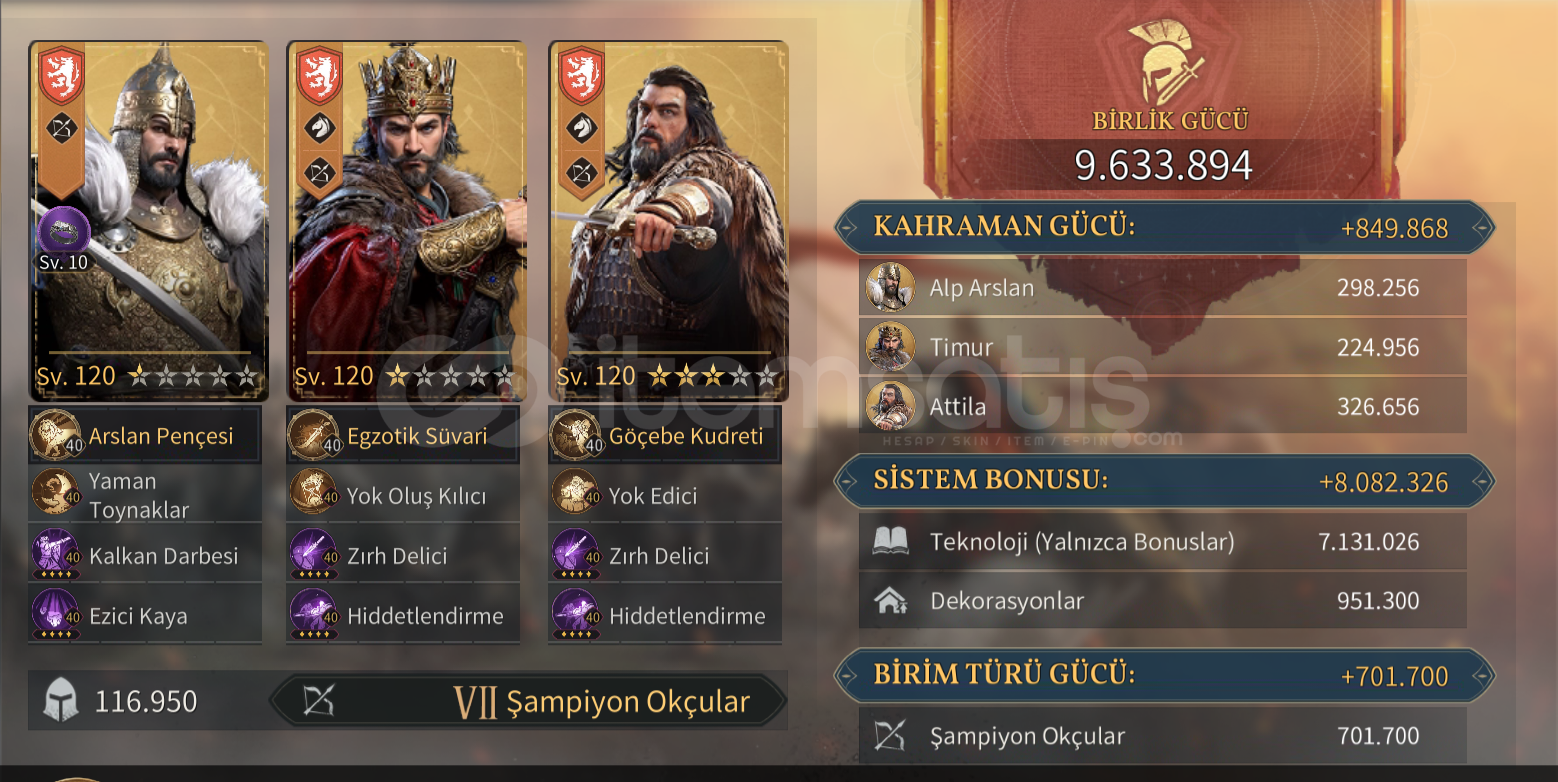Click the helmet troop count icon
Viewport: 1558px width, 782px height.
pyautogui.click(x=61, y=701)
